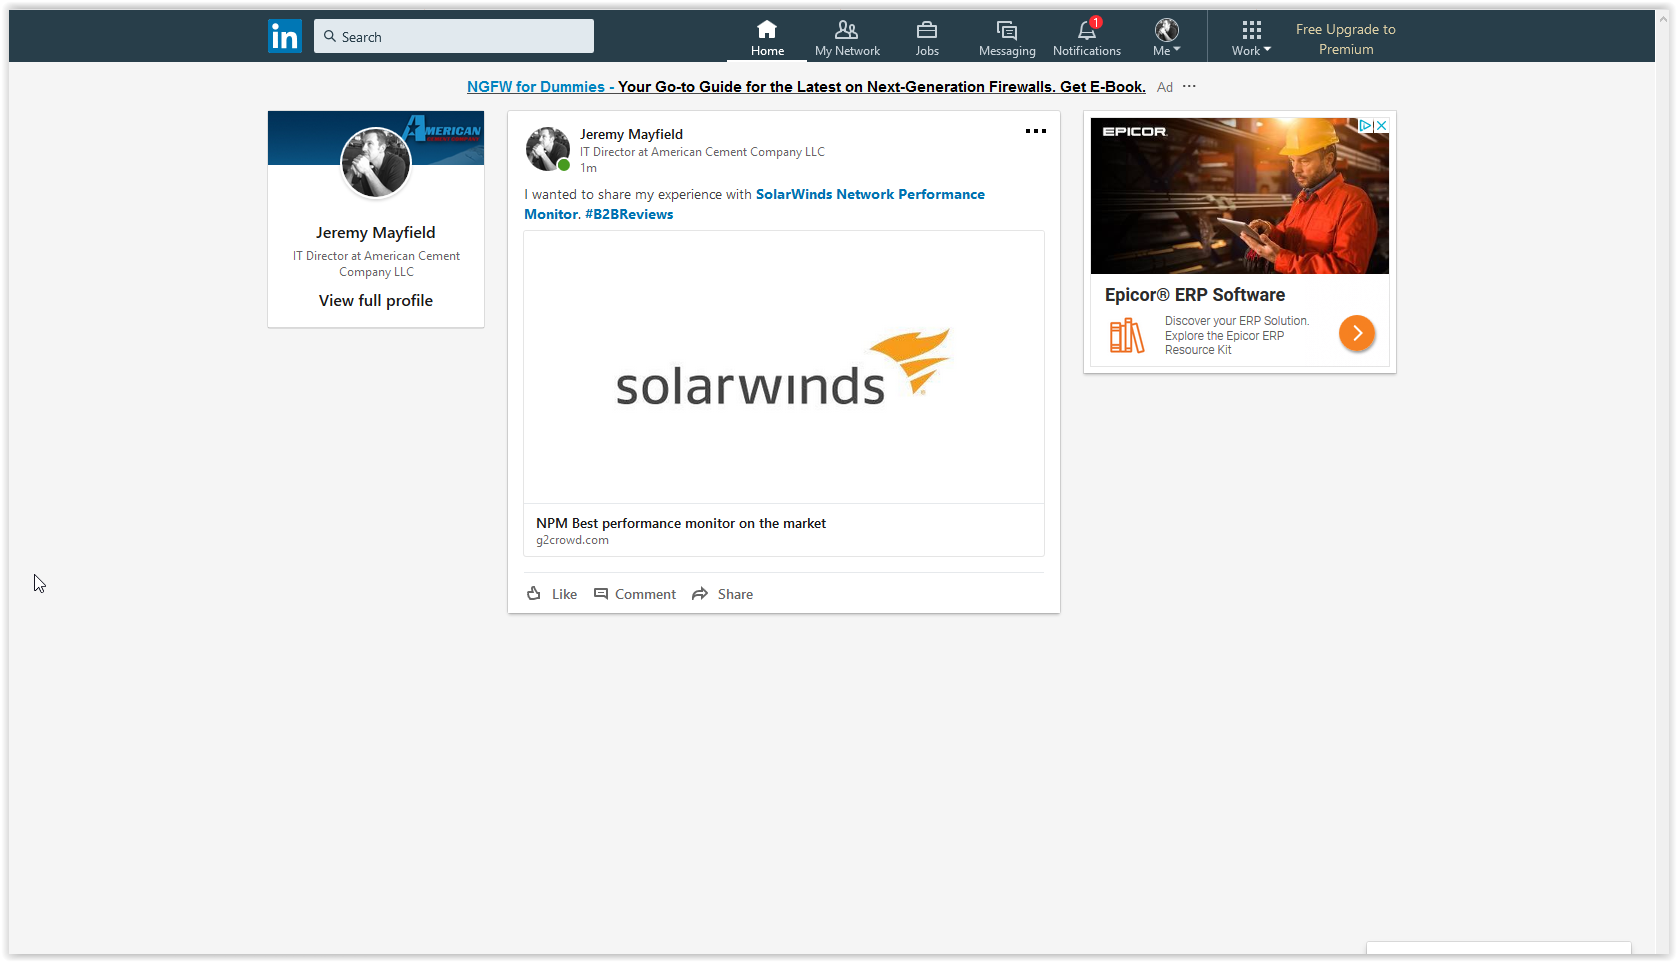Click the Search input field

[454, 37]
